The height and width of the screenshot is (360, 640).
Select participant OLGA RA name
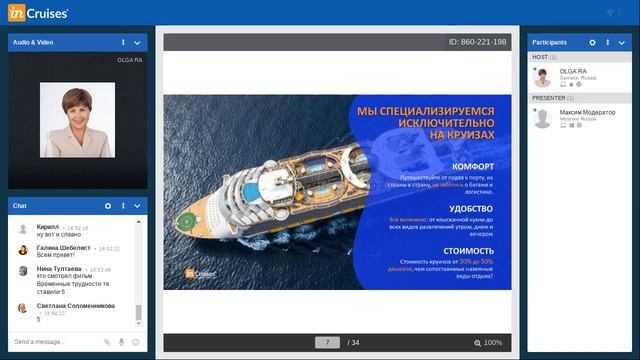(x=573, y=71)
